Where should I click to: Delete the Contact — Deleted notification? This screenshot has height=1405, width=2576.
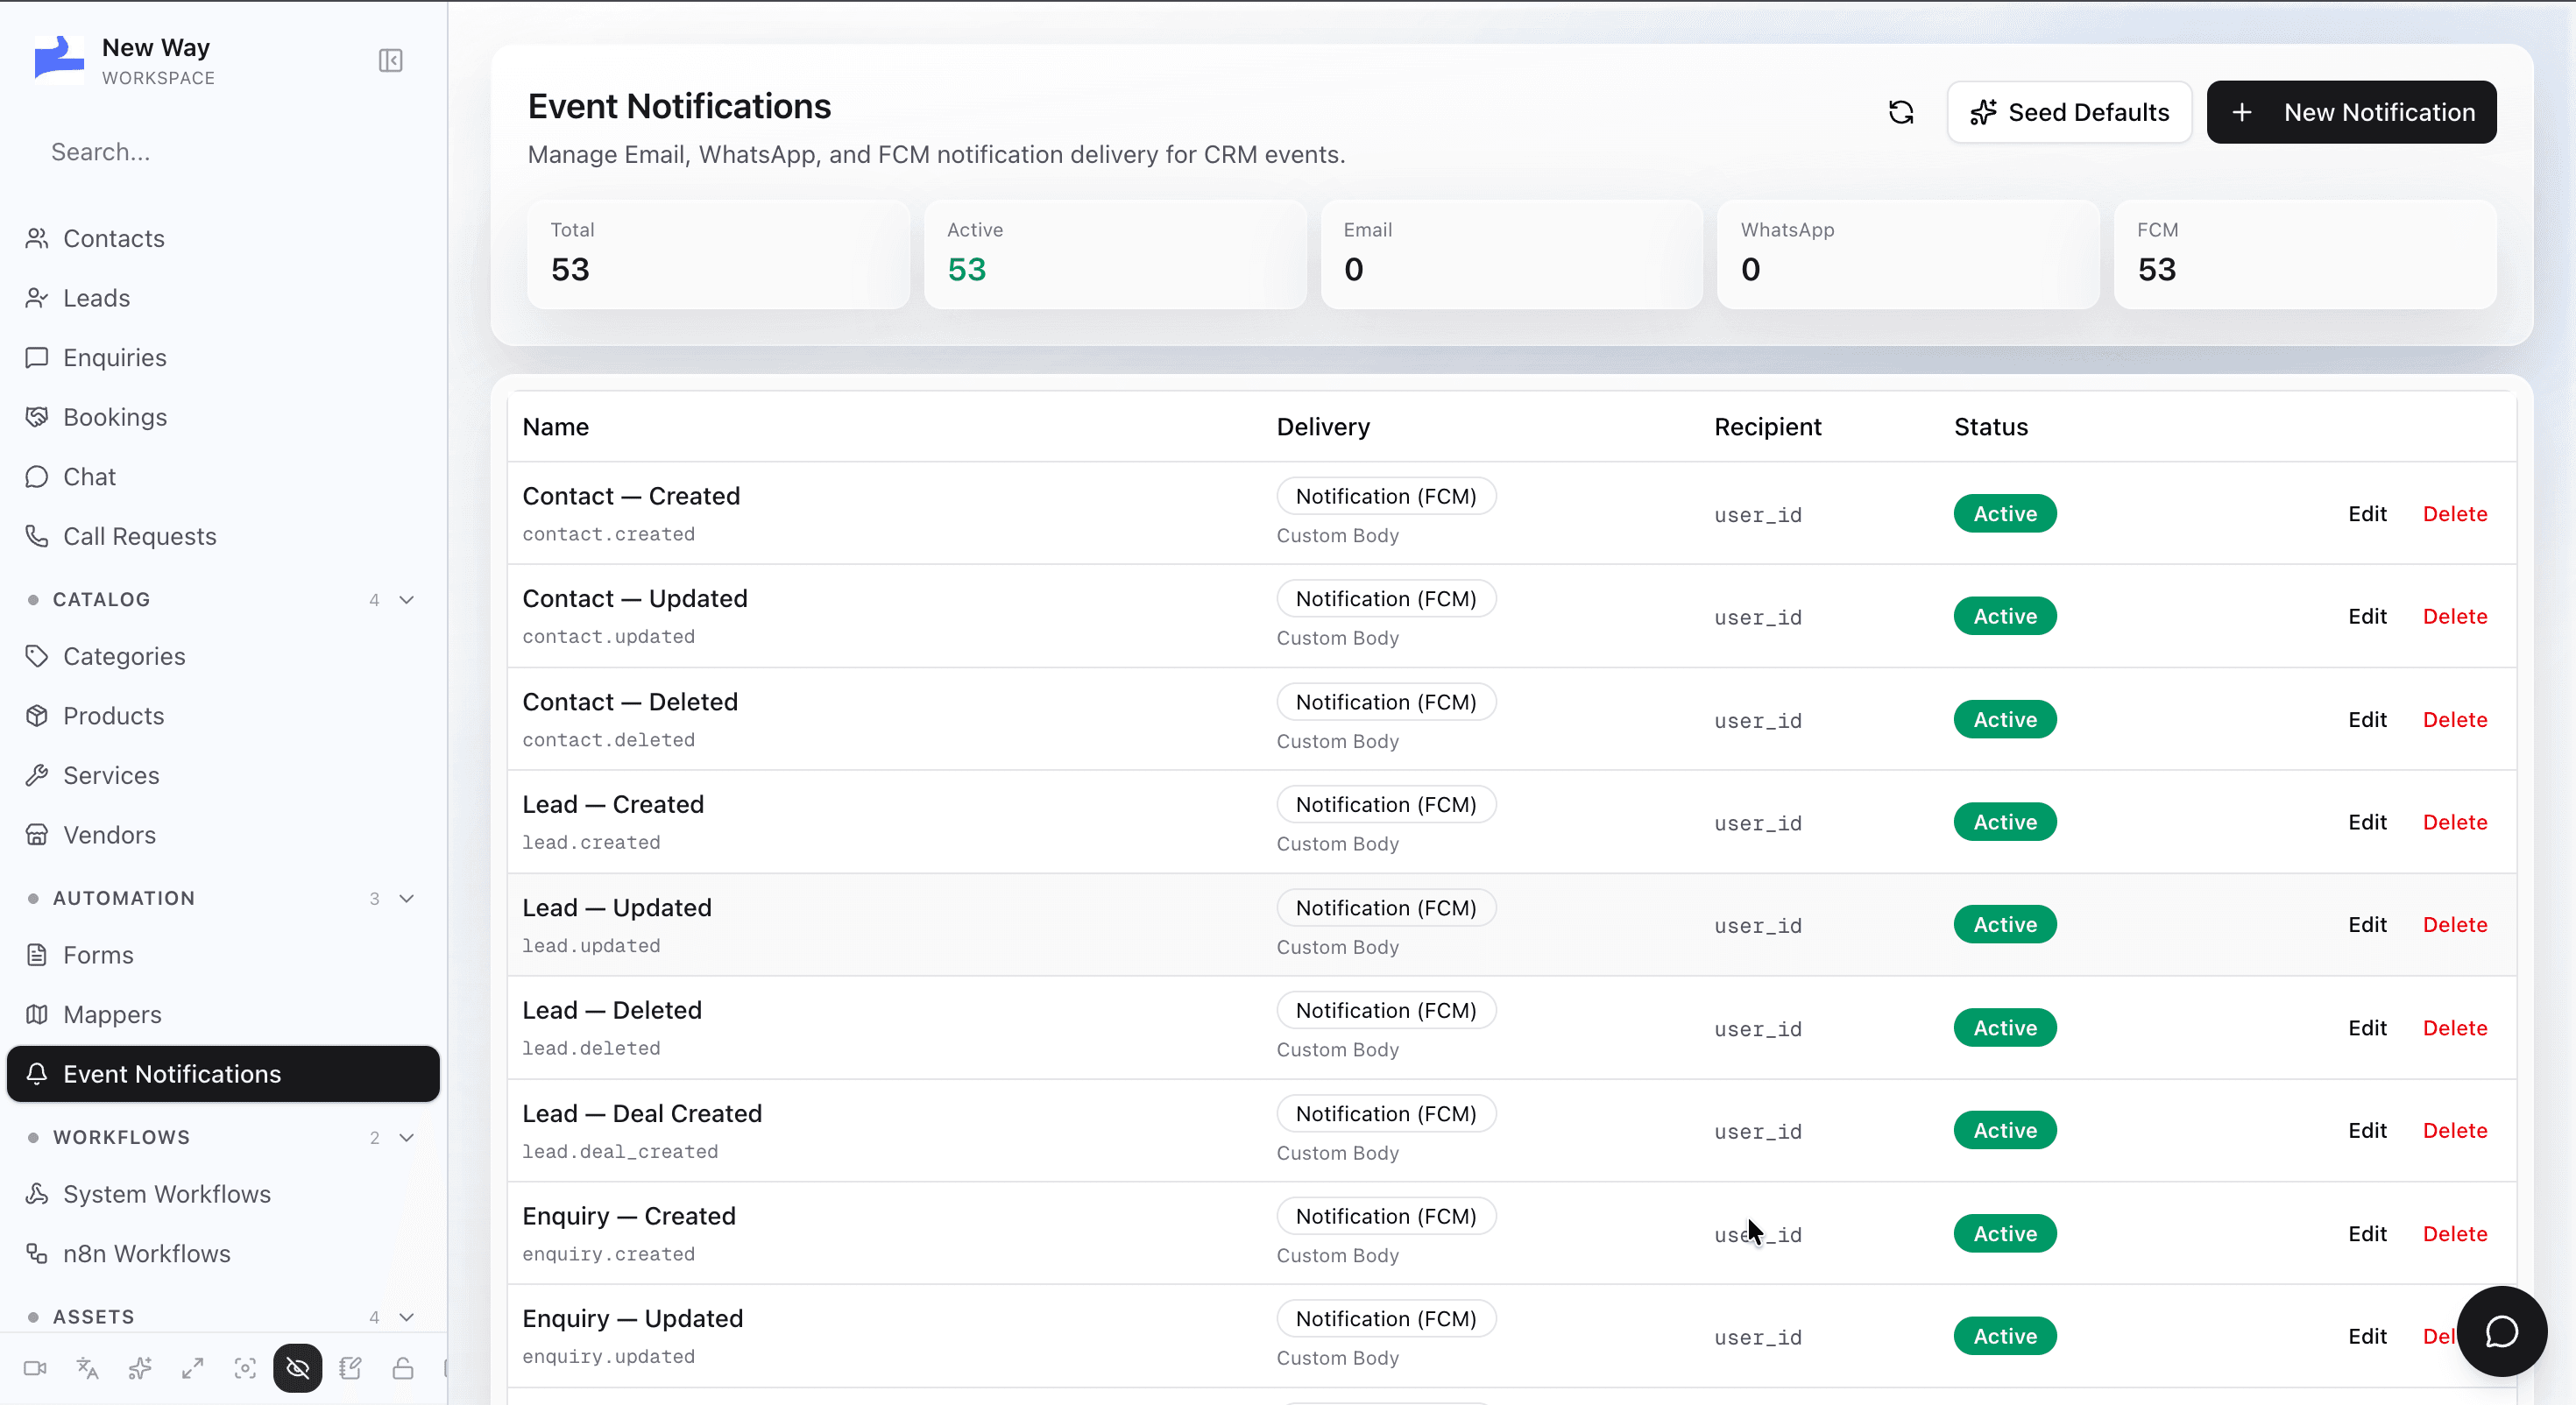pos(2455,720)
